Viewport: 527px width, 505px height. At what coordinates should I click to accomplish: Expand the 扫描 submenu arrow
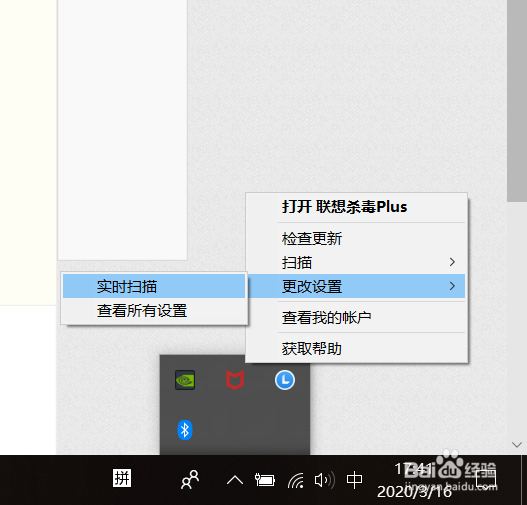click(452, 262)
